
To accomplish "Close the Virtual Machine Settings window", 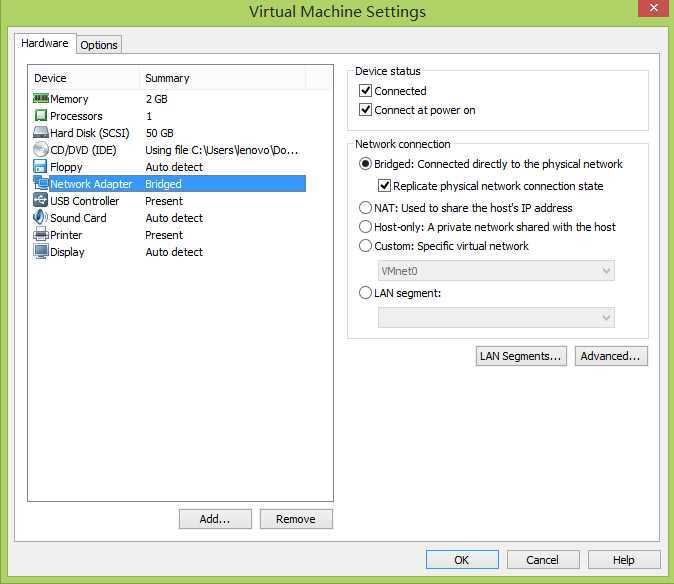I will click(x=653, y=8).
